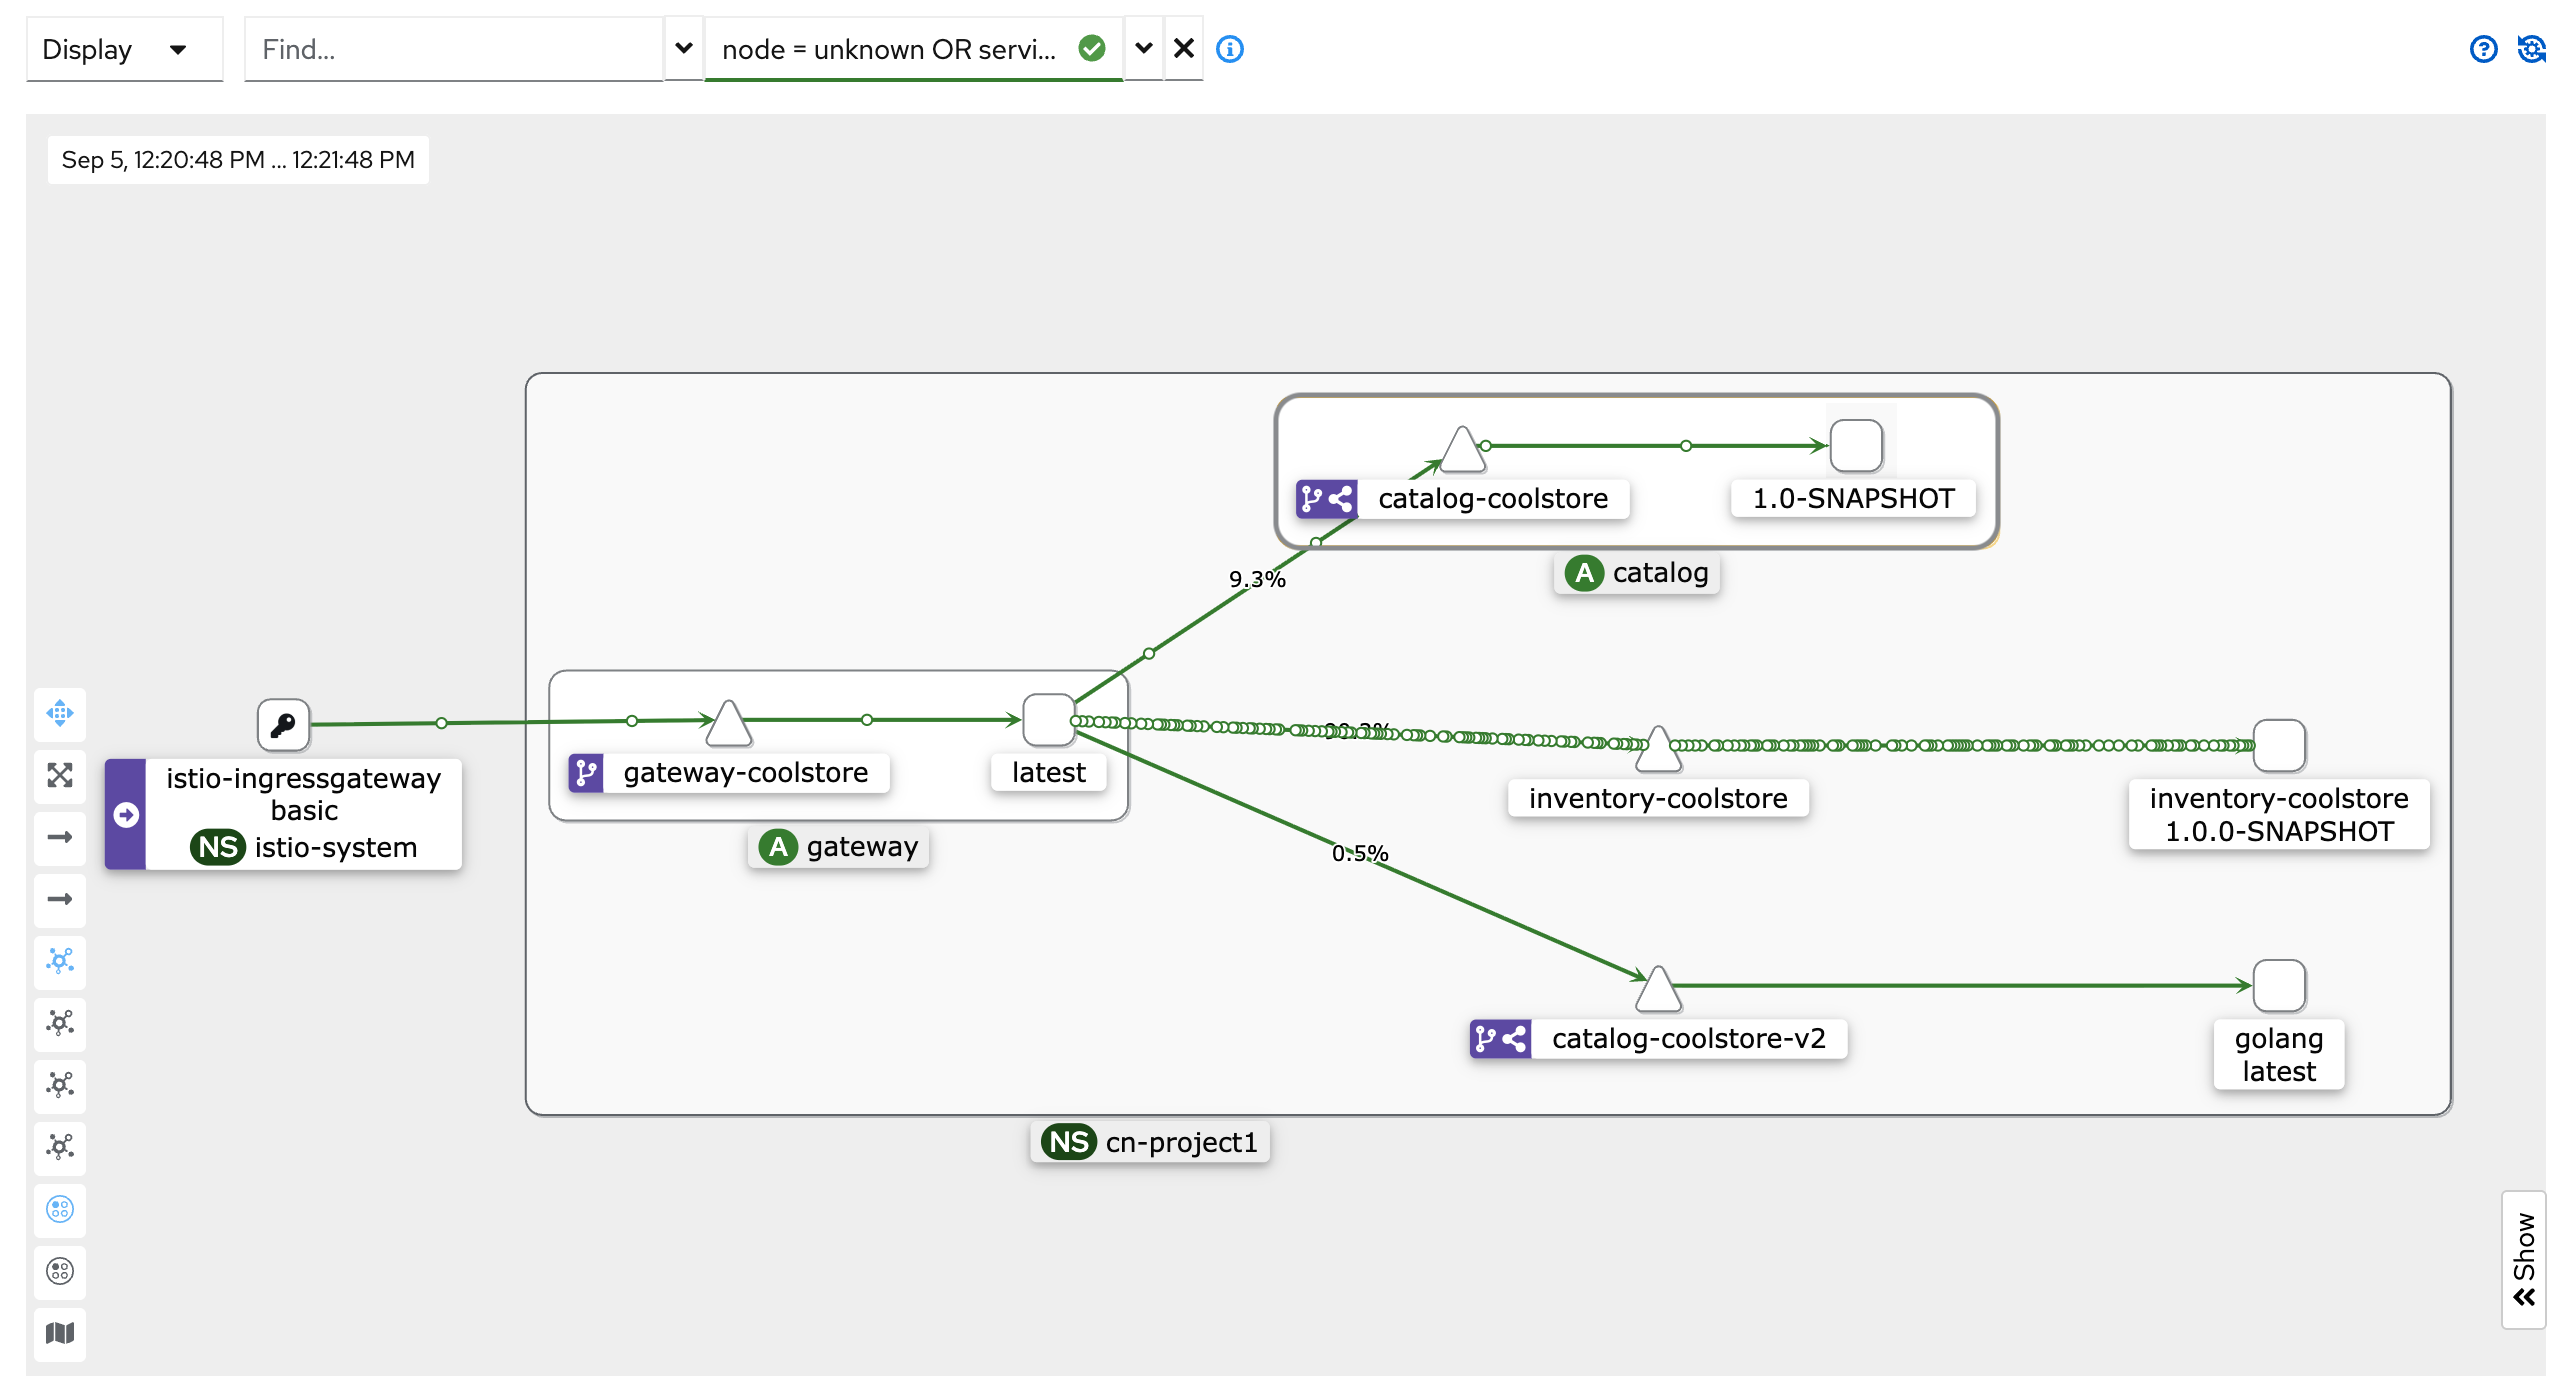Expand the Hide presets dropdown chevron

coord(1143,48)
